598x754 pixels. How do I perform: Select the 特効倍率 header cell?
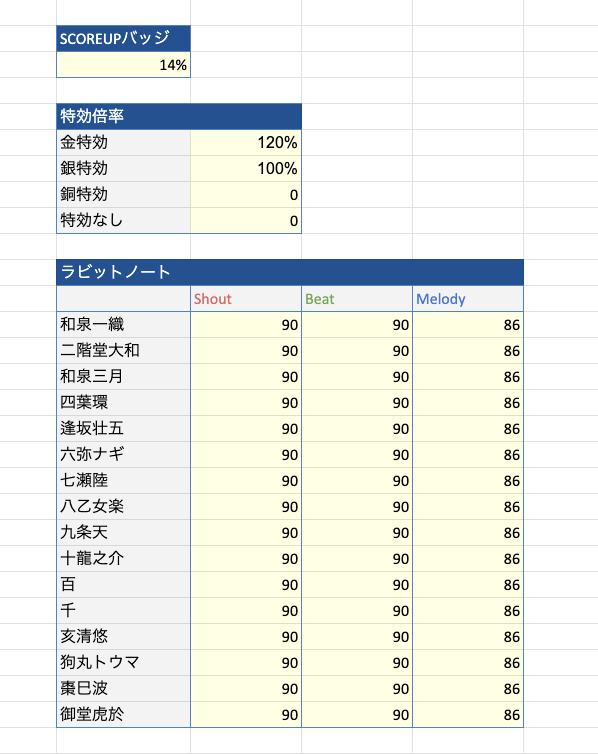[x=179, y=116]
